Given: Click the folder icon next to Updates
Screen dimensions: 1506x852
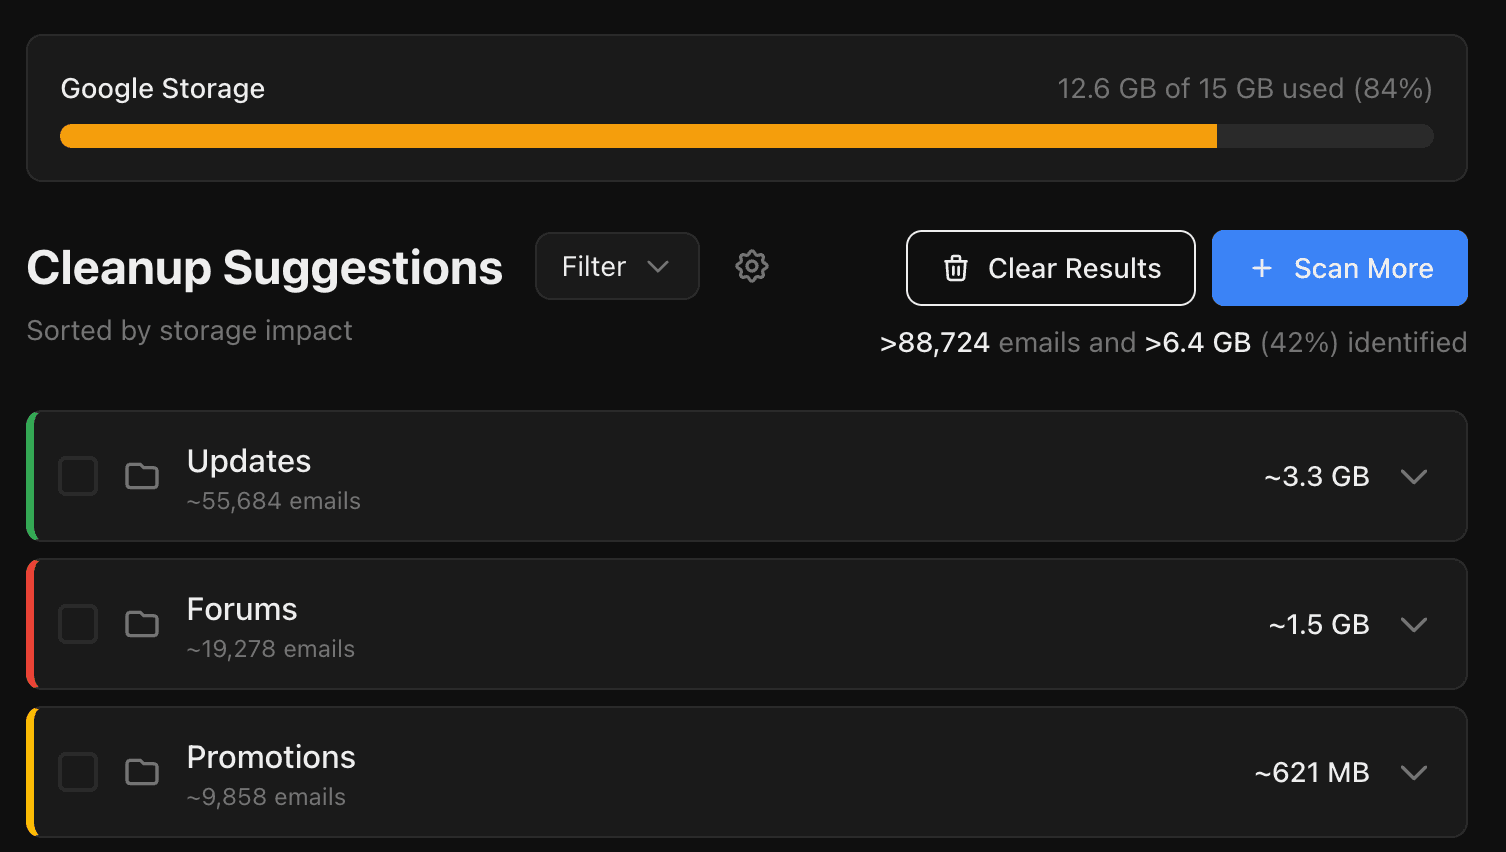Looking at the screenshot, I should point(141,477).
